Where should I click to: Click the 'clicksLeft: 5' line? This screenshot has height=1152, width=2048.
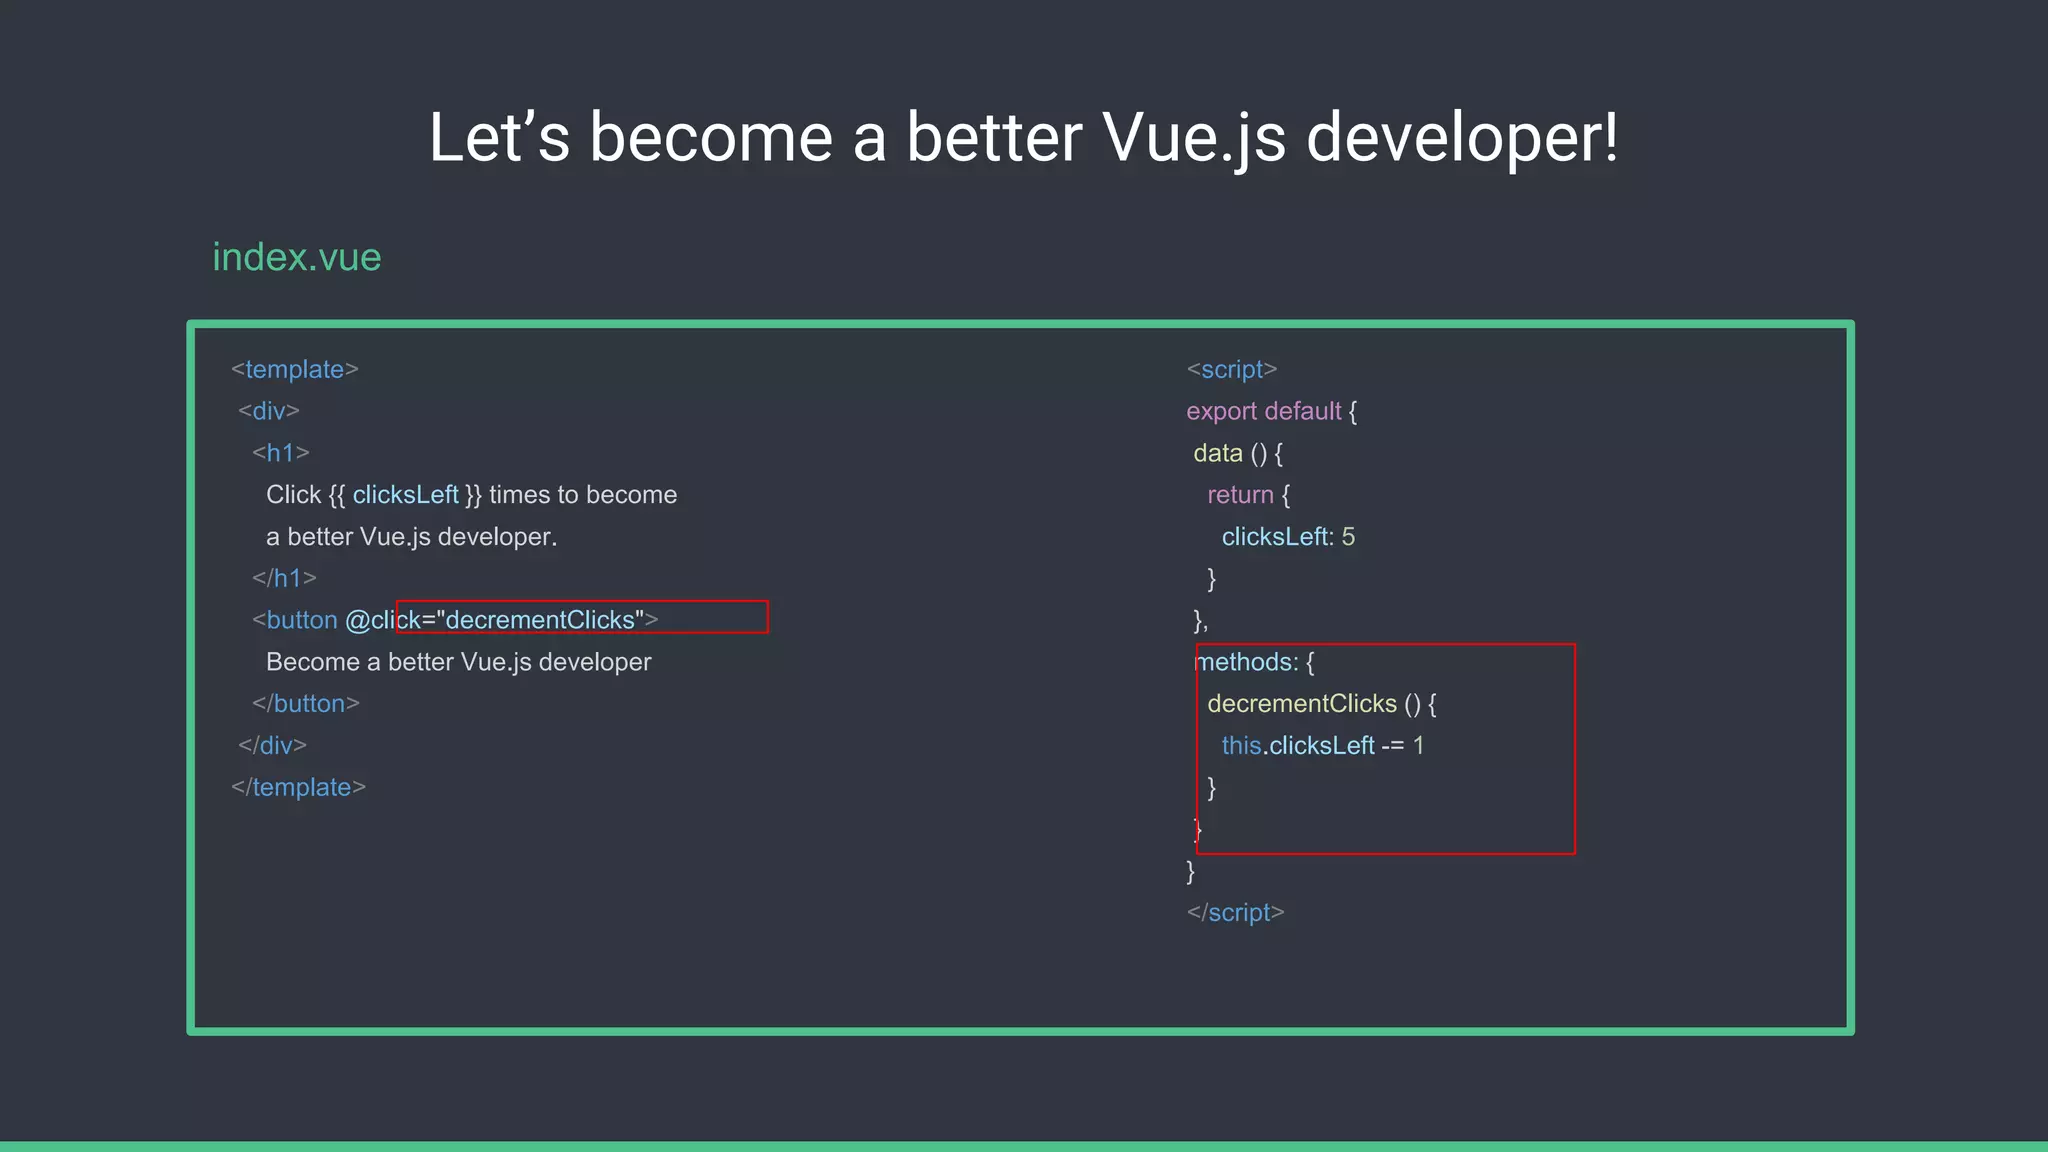[x=1288, y=537]
